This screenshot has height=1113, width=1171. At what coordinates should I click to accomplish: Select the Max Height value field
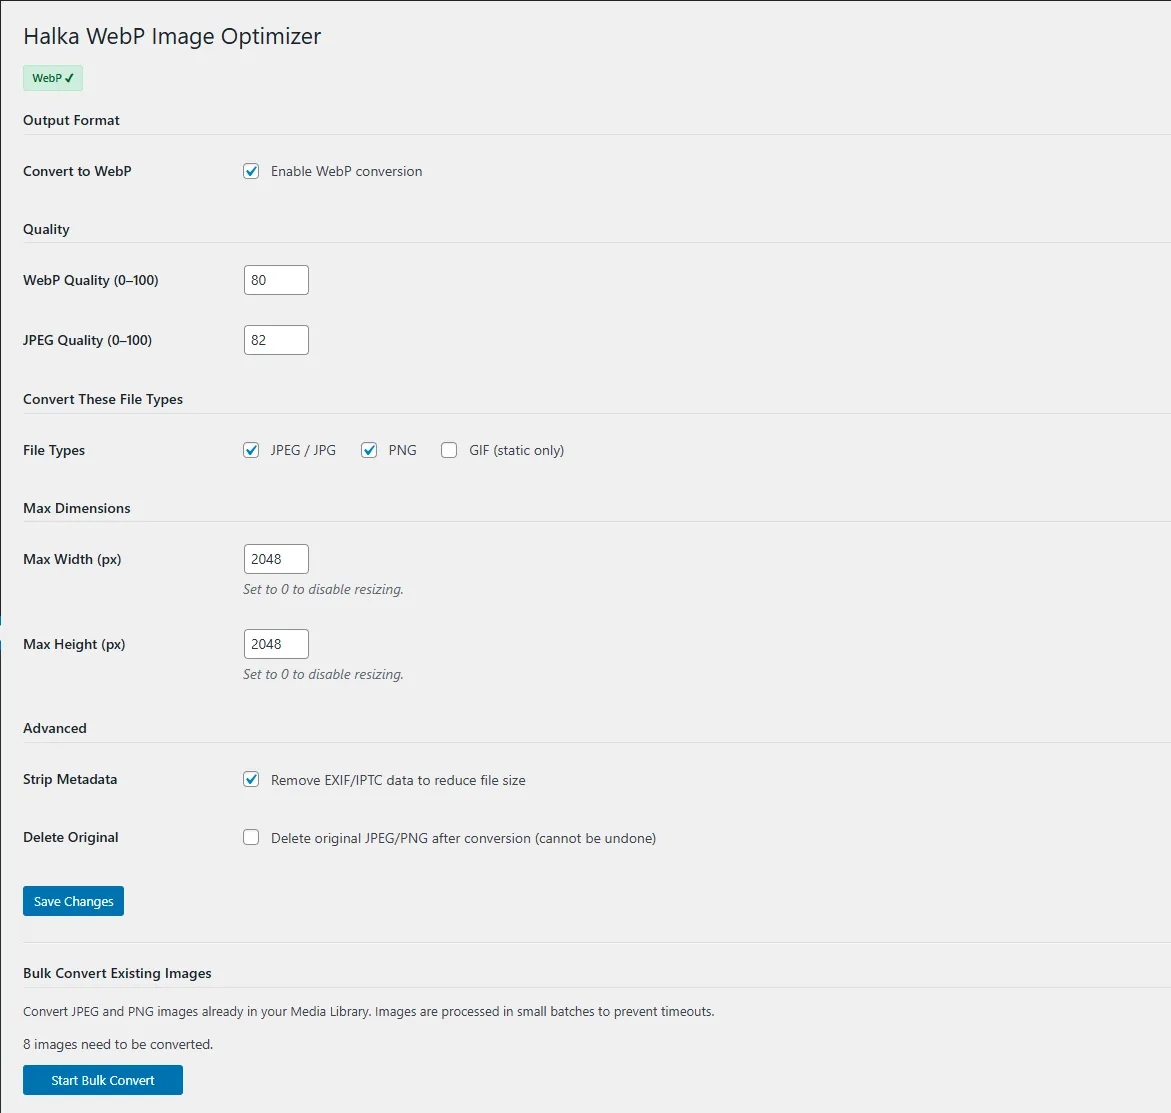[x=276, y=644]
